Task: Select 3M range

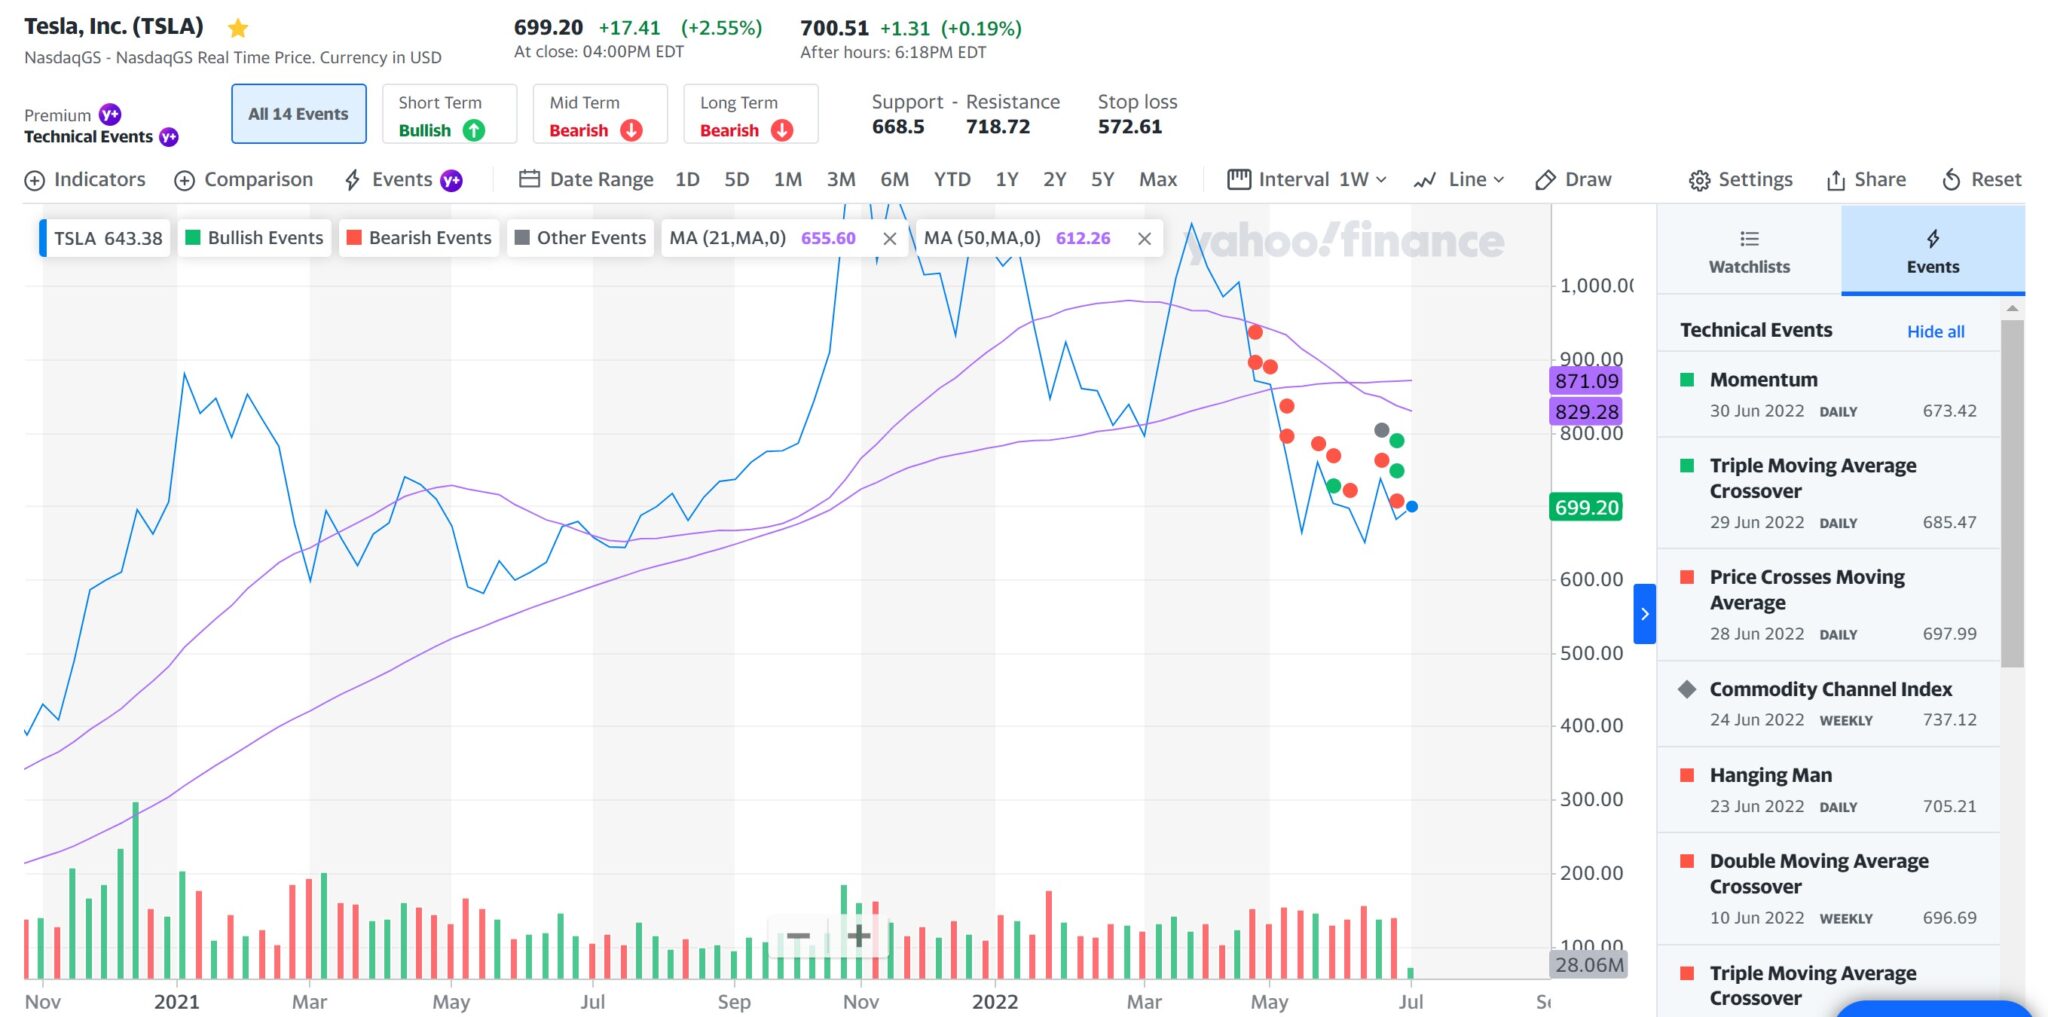Action: 841,180
